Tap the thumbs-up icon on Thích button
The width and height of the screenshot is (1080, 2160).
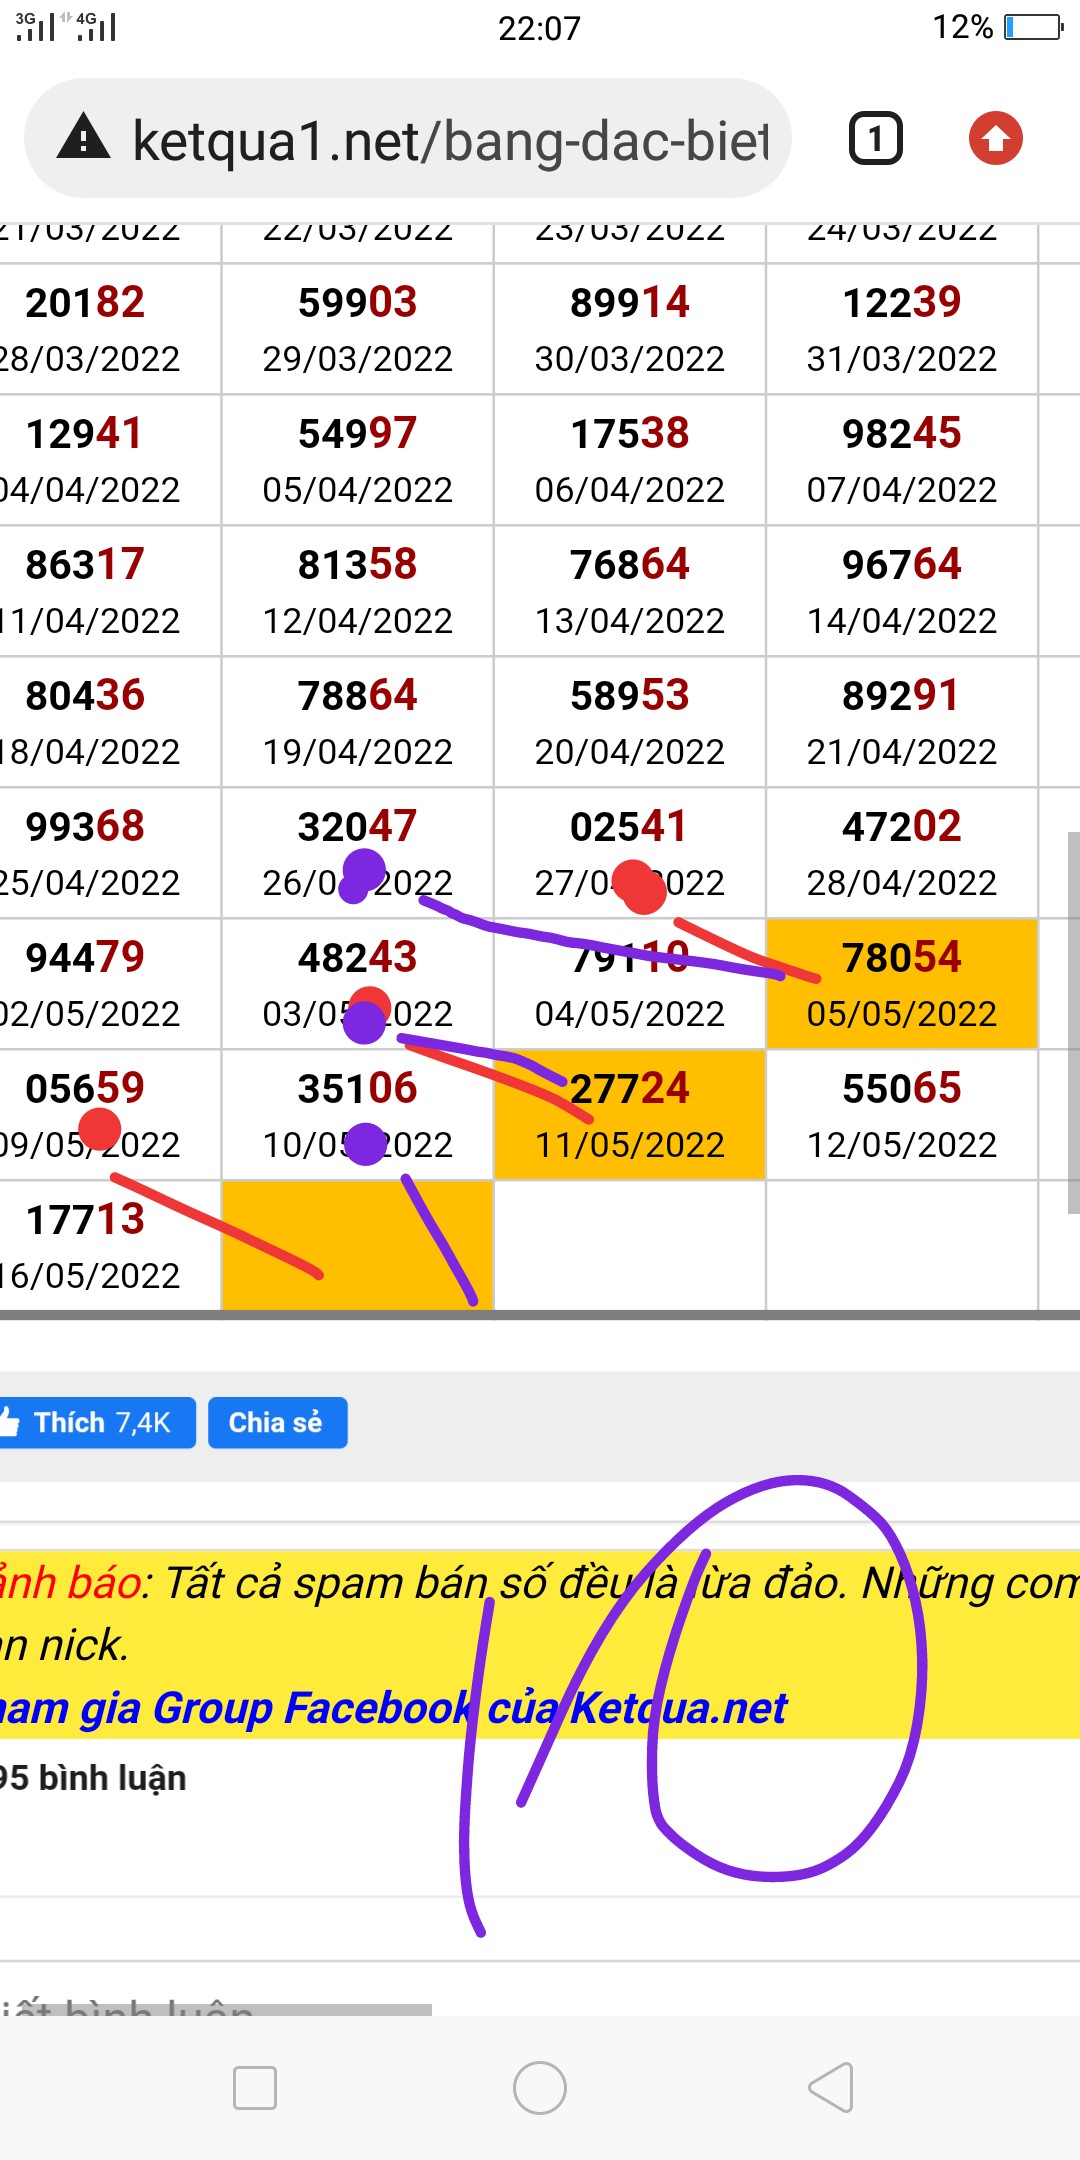(x=10, y=1422)
